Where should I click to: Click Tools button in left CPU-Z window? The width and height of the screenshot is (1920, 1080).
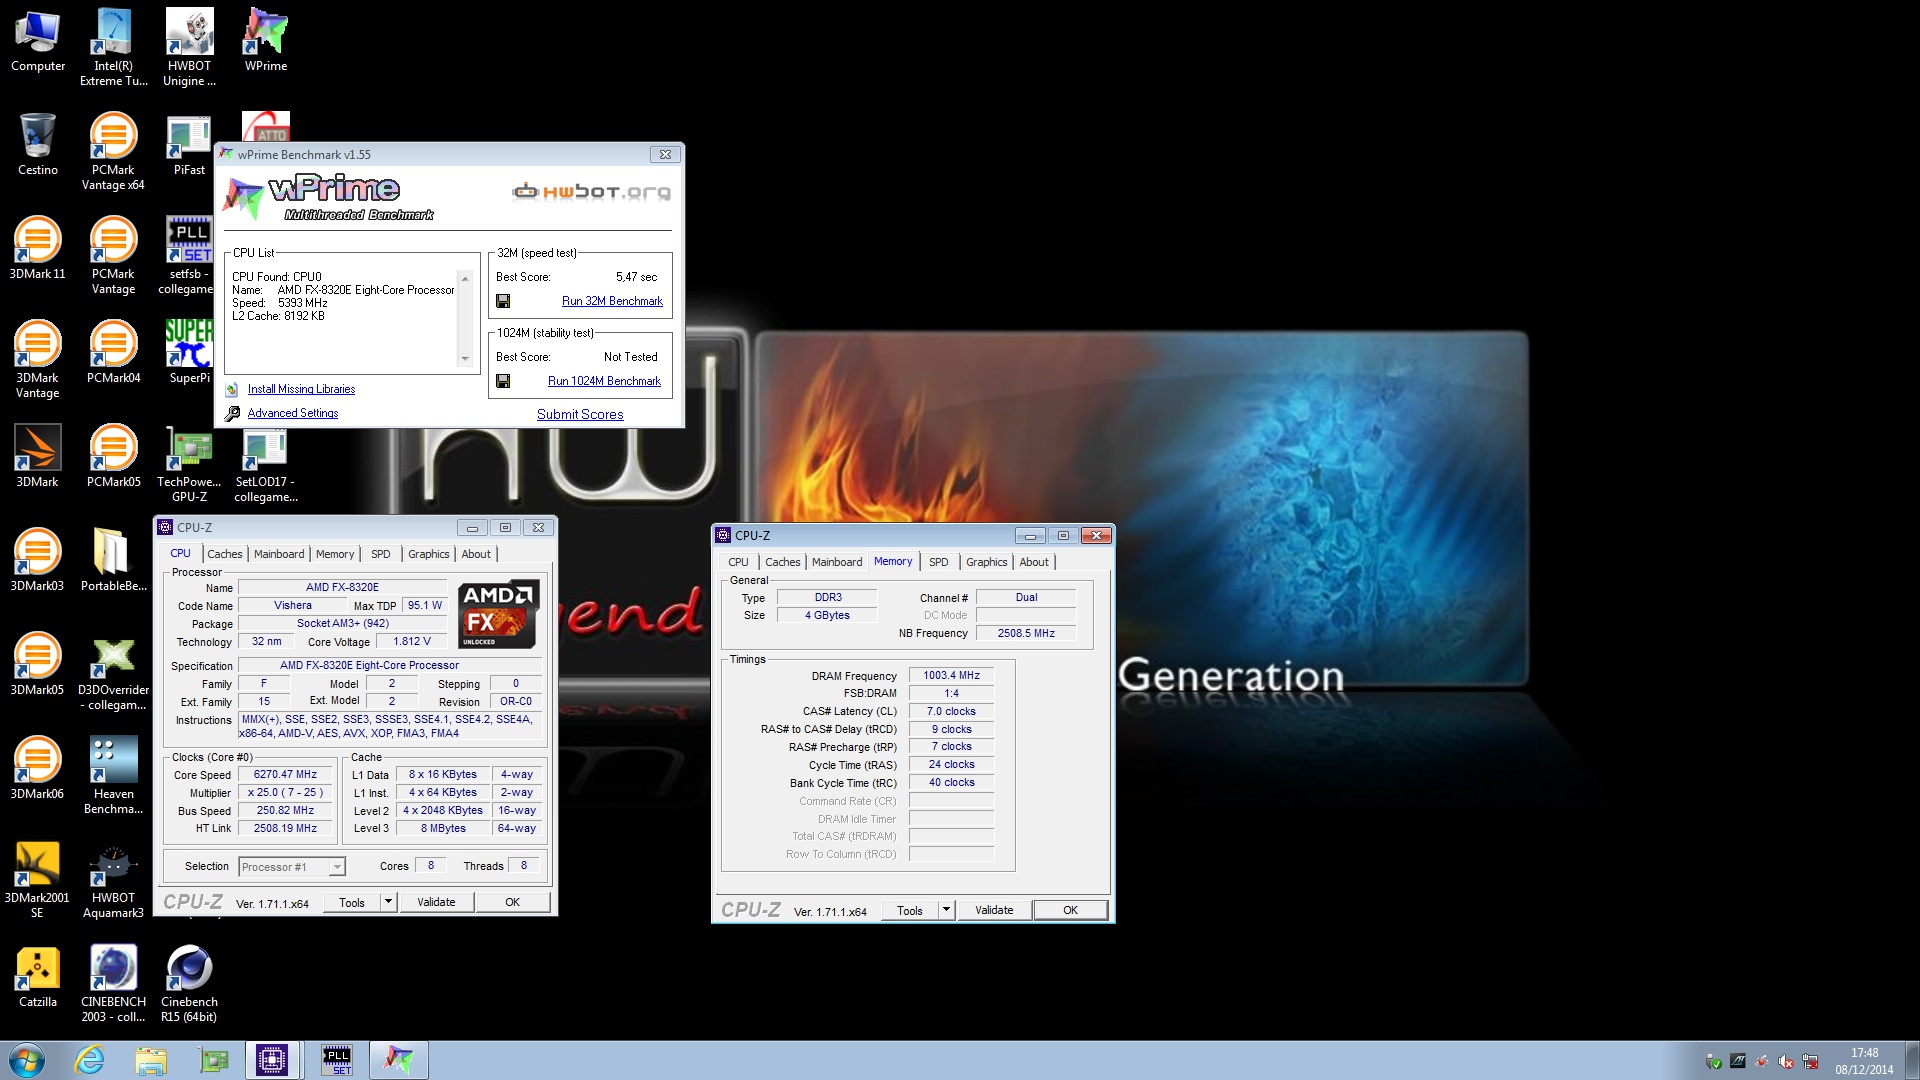[352, 902]
